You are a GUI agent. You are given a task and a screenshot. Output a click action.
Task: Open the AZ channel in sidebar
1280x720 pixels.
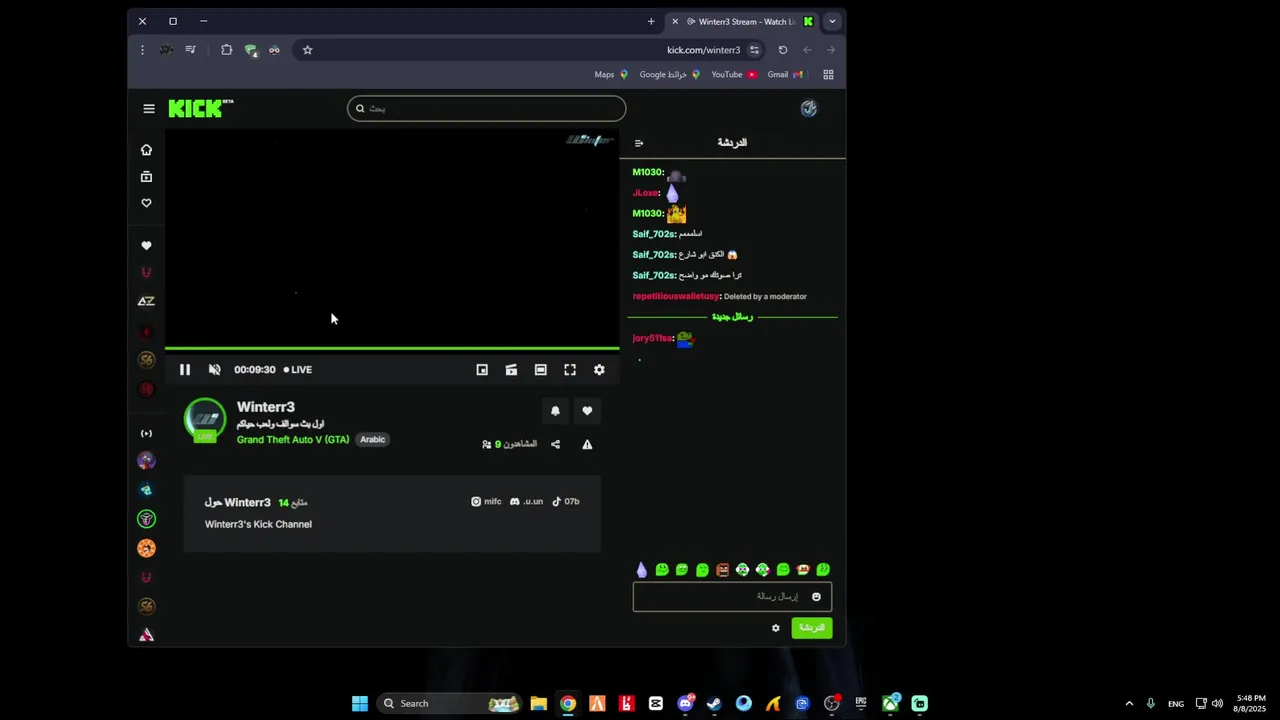146,301
